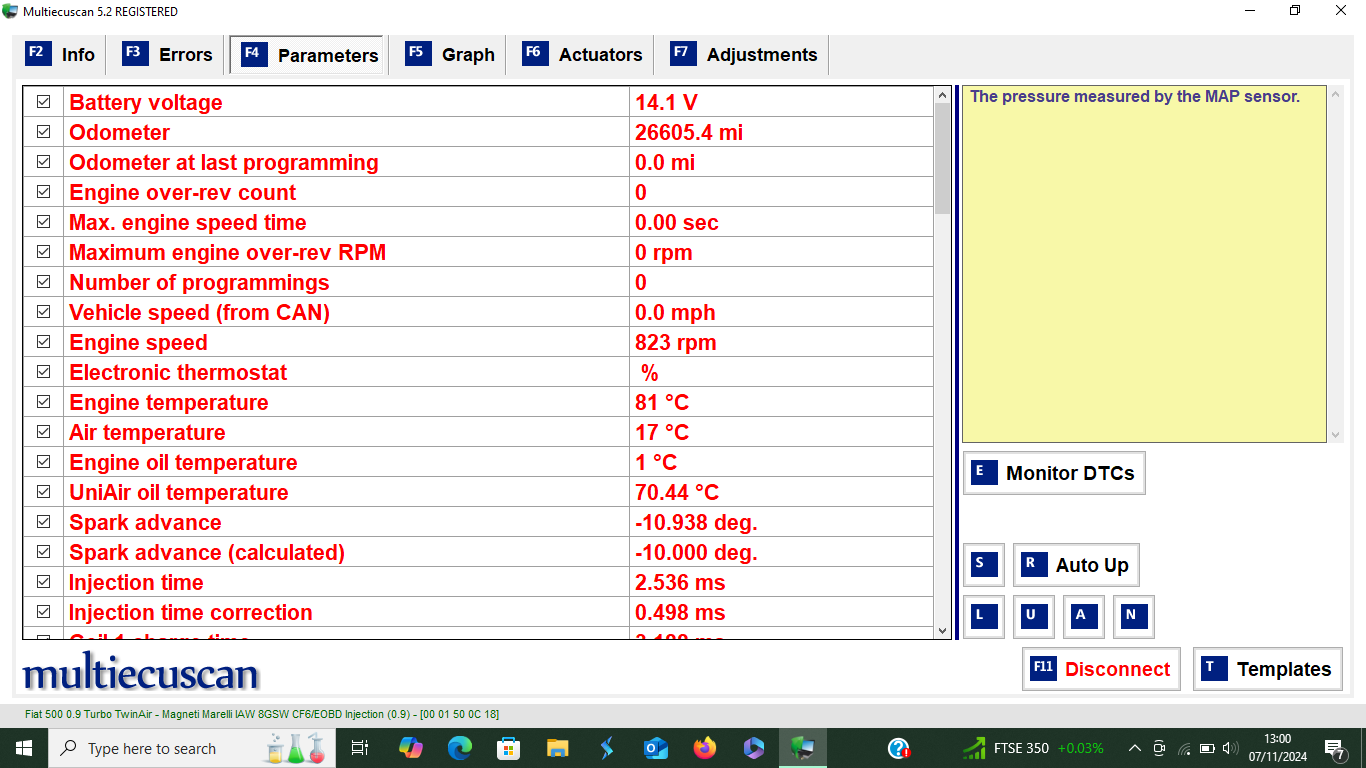Select the Engine speed parameter row
The width and height of the screenshot is (1366, 768).
[478, 342]
